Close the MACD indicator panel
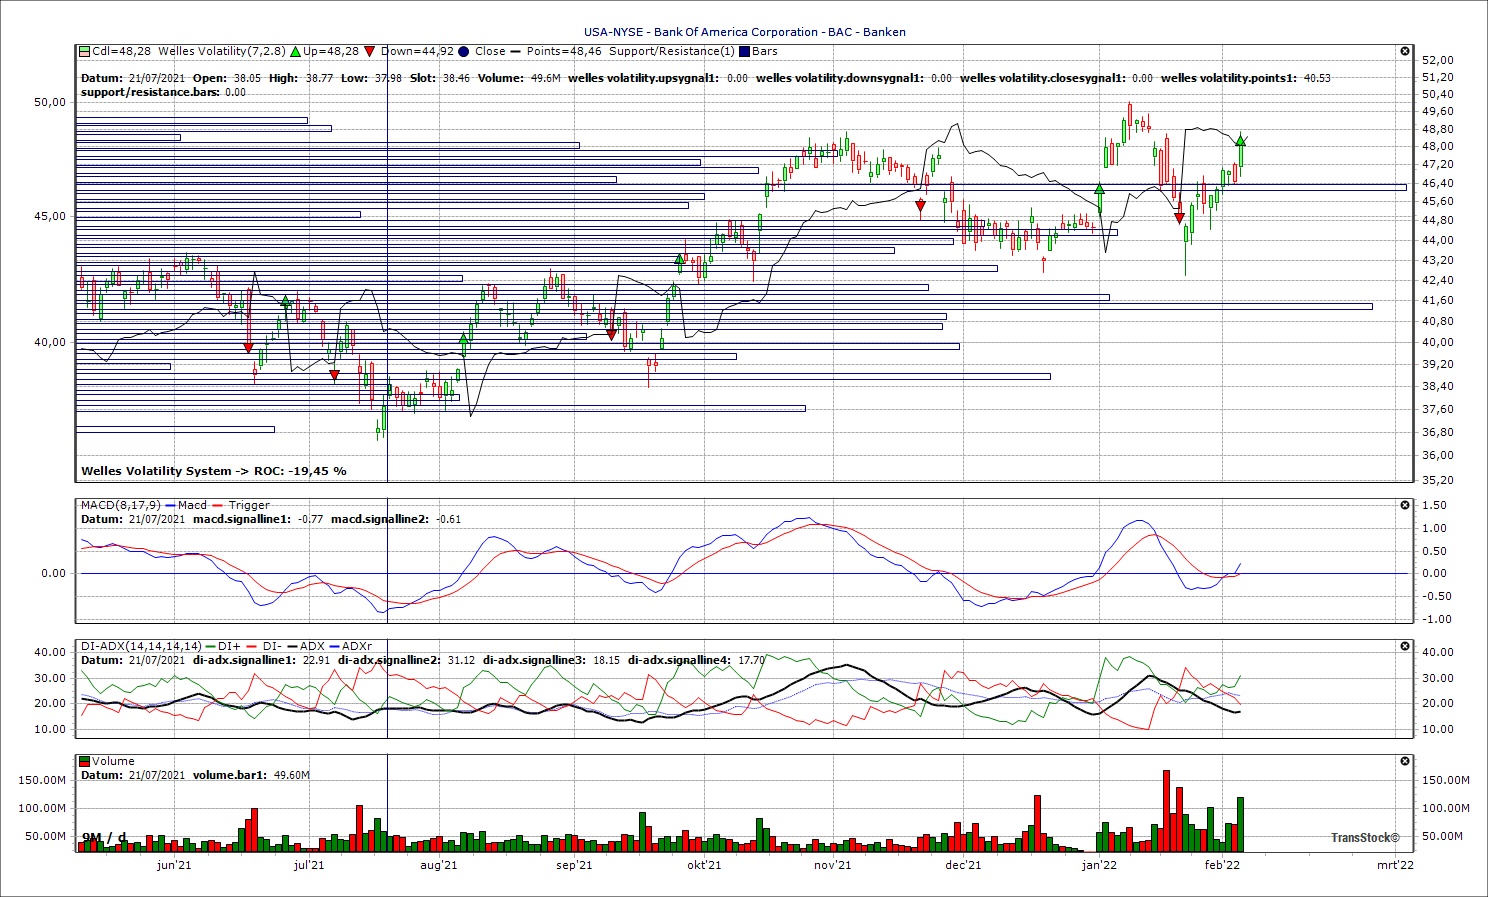Viewport: 1488px width, 897px height. point(1405,505)
